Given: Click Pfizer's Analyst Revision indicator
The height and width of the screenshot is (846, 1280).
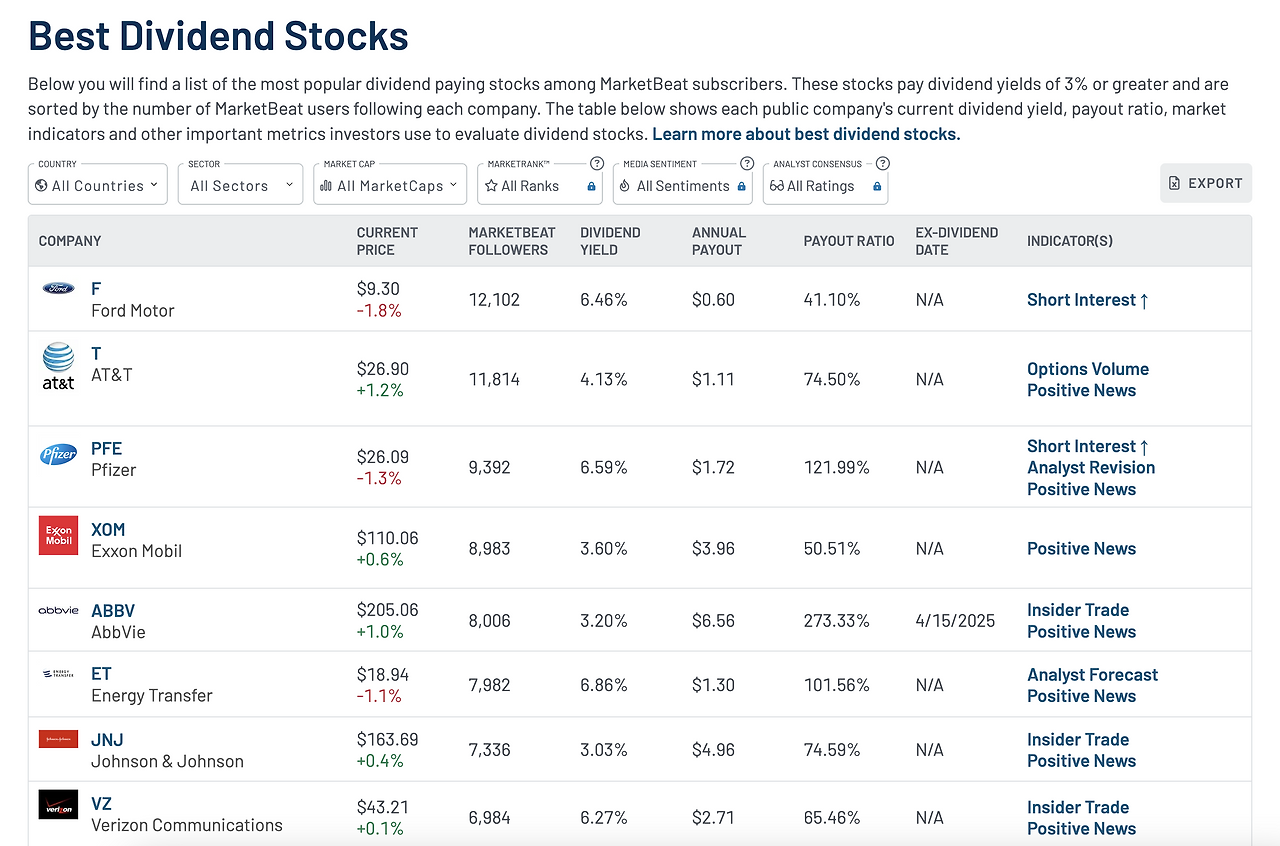Looking at the screenshot, I should [1091, 467].
